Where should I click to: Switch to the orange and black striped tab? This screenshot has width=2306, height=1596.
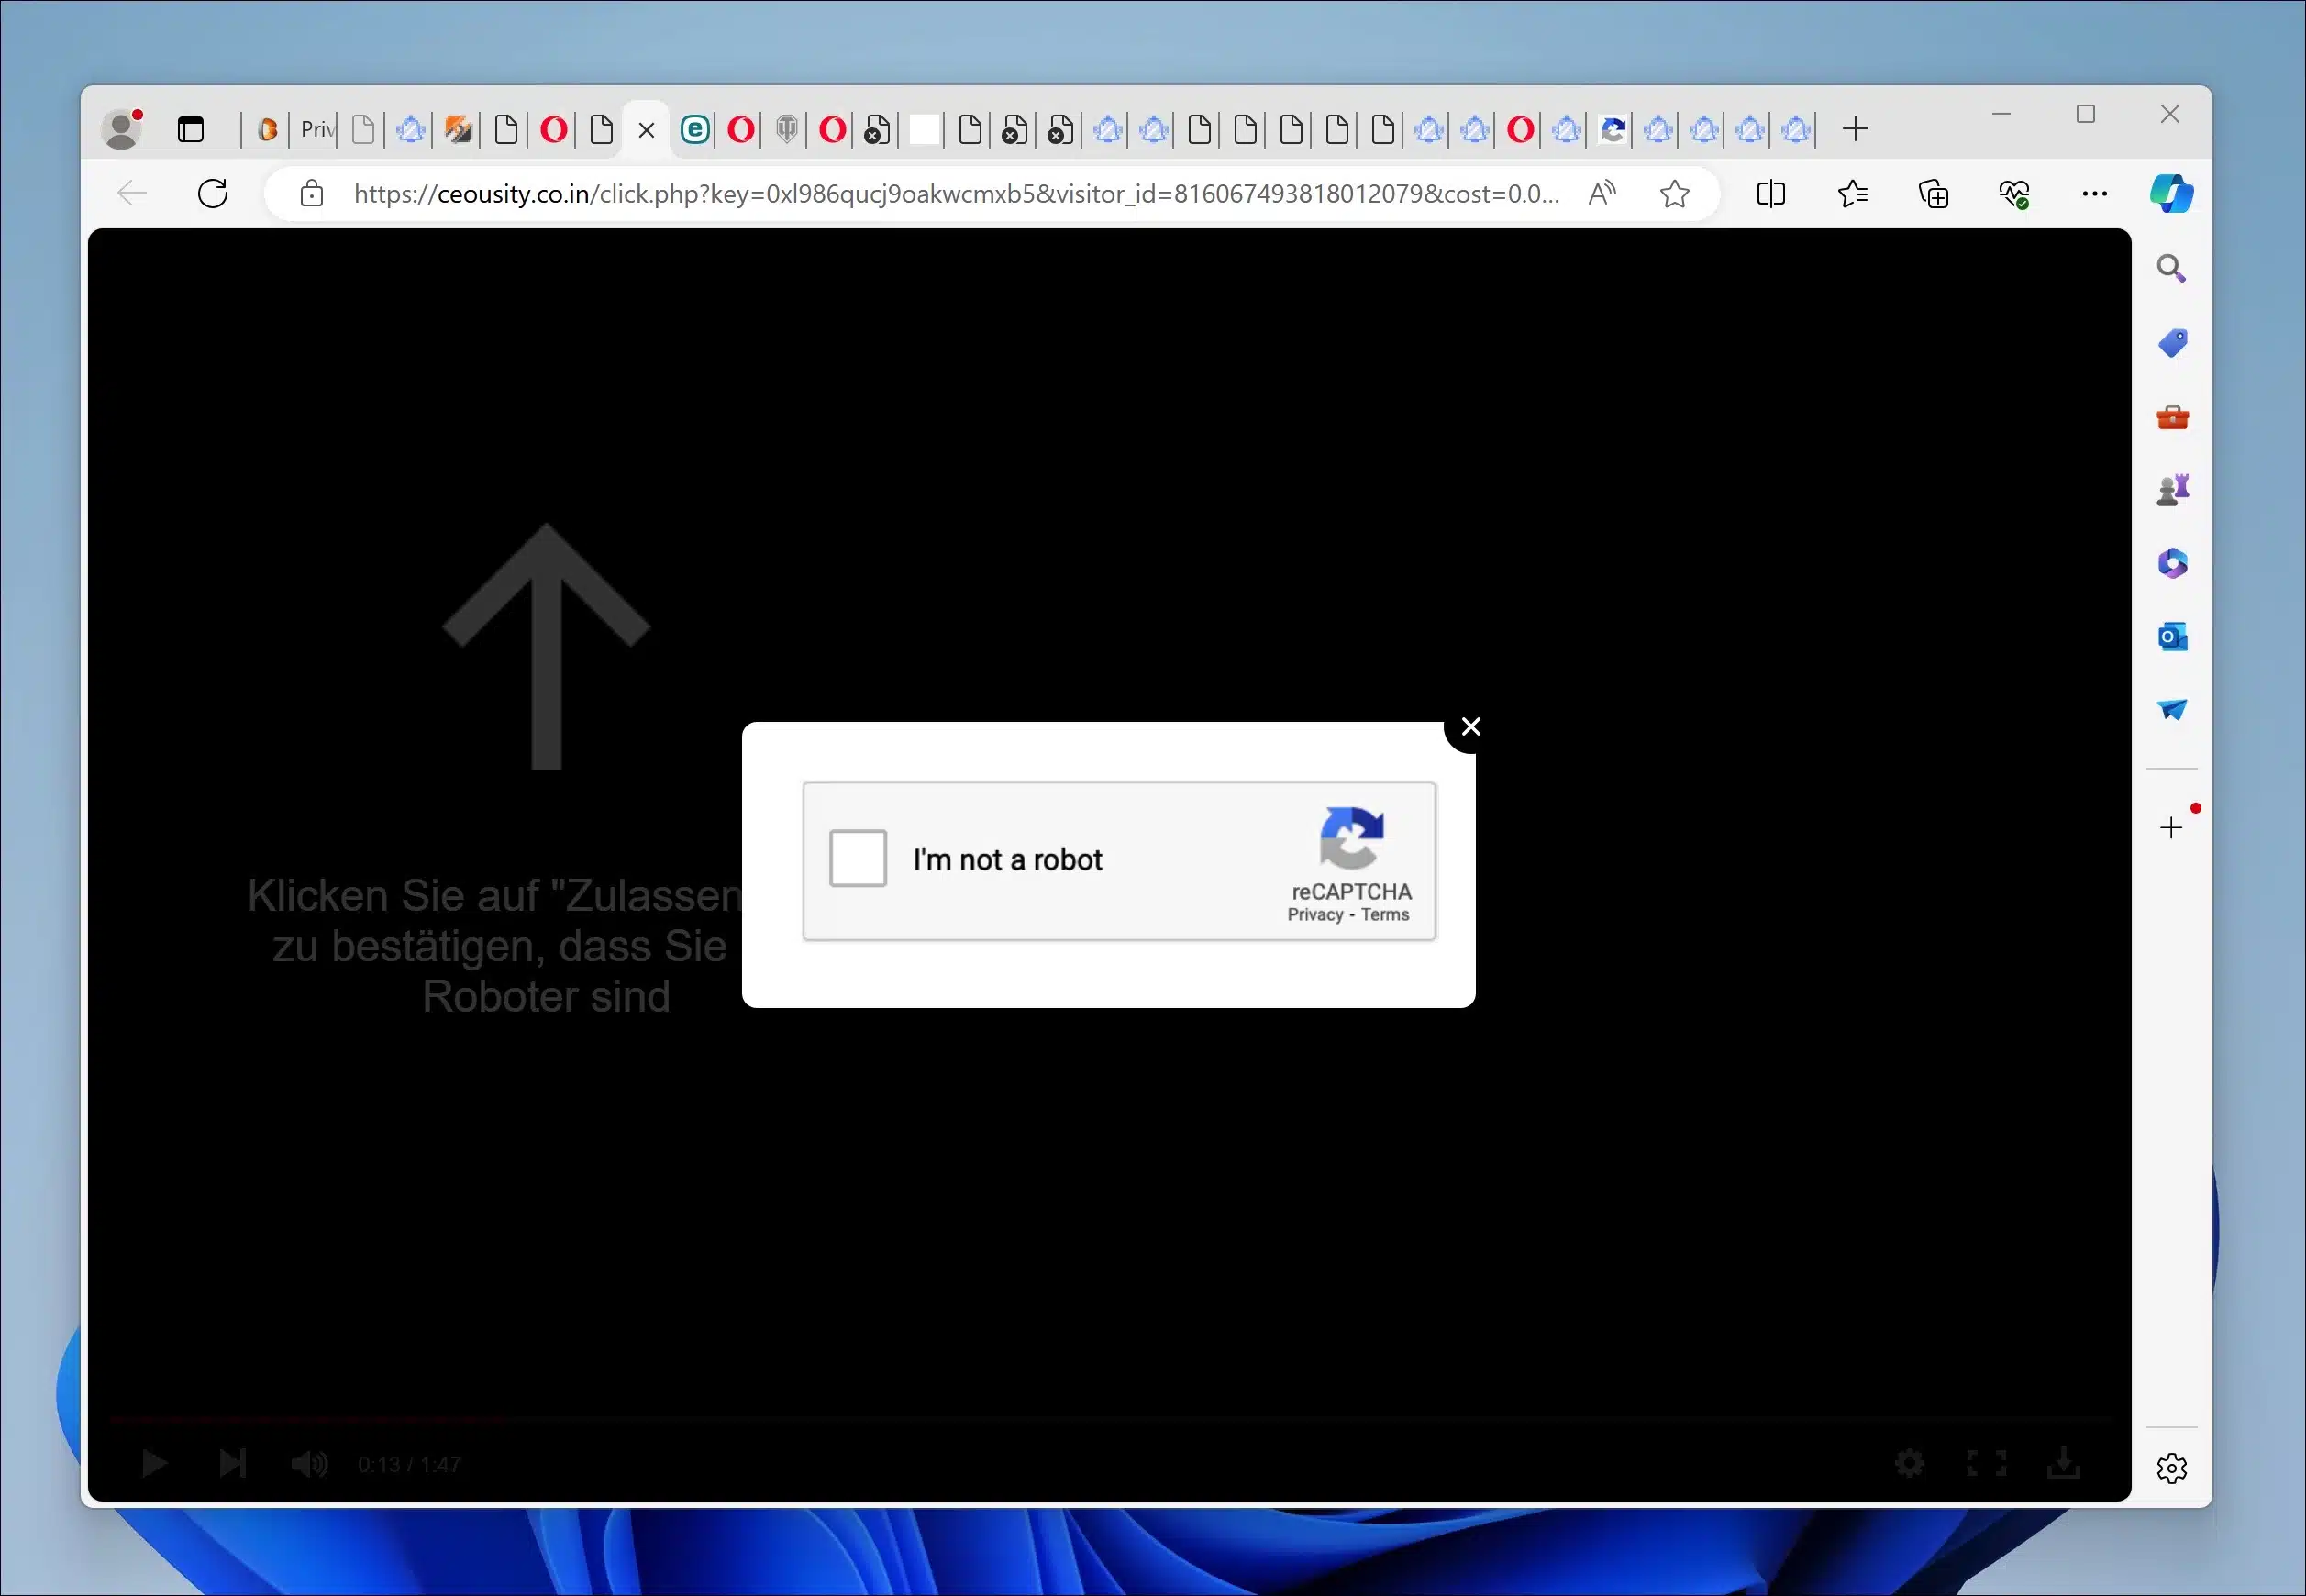click(458, 129)
